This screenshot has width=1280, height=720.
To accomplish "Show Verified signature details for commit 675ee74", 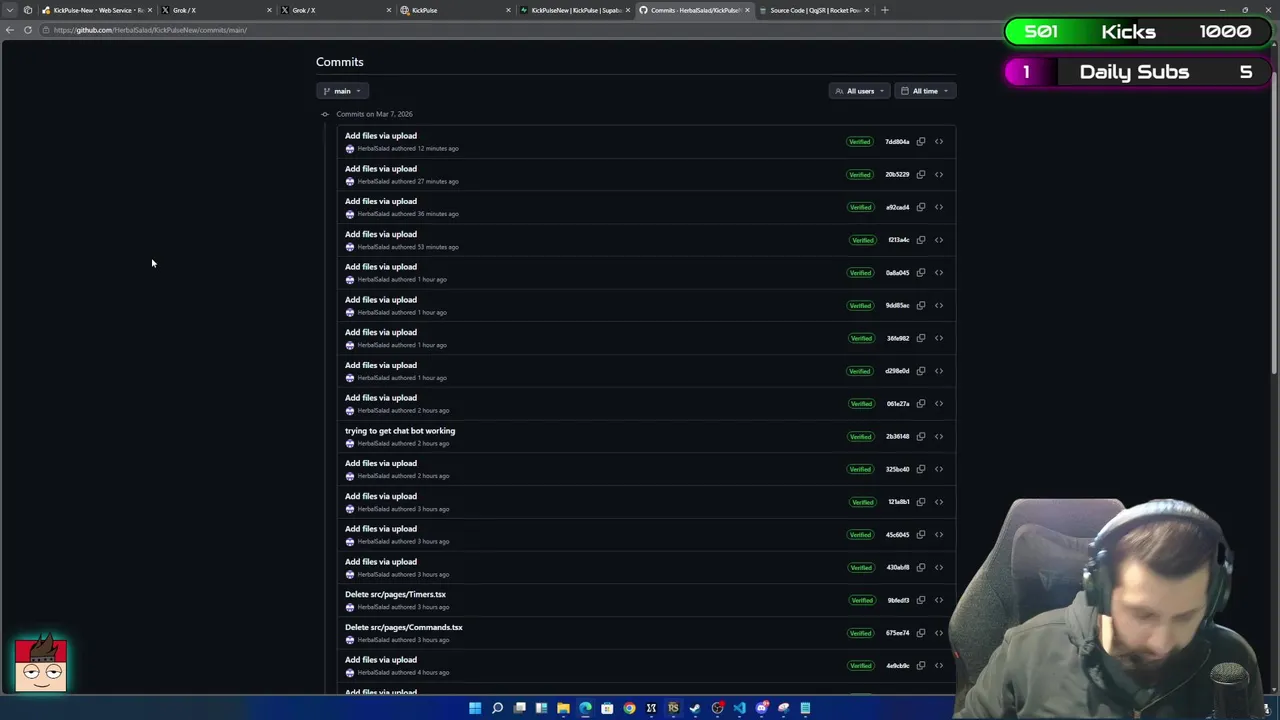I will (861, 633).
